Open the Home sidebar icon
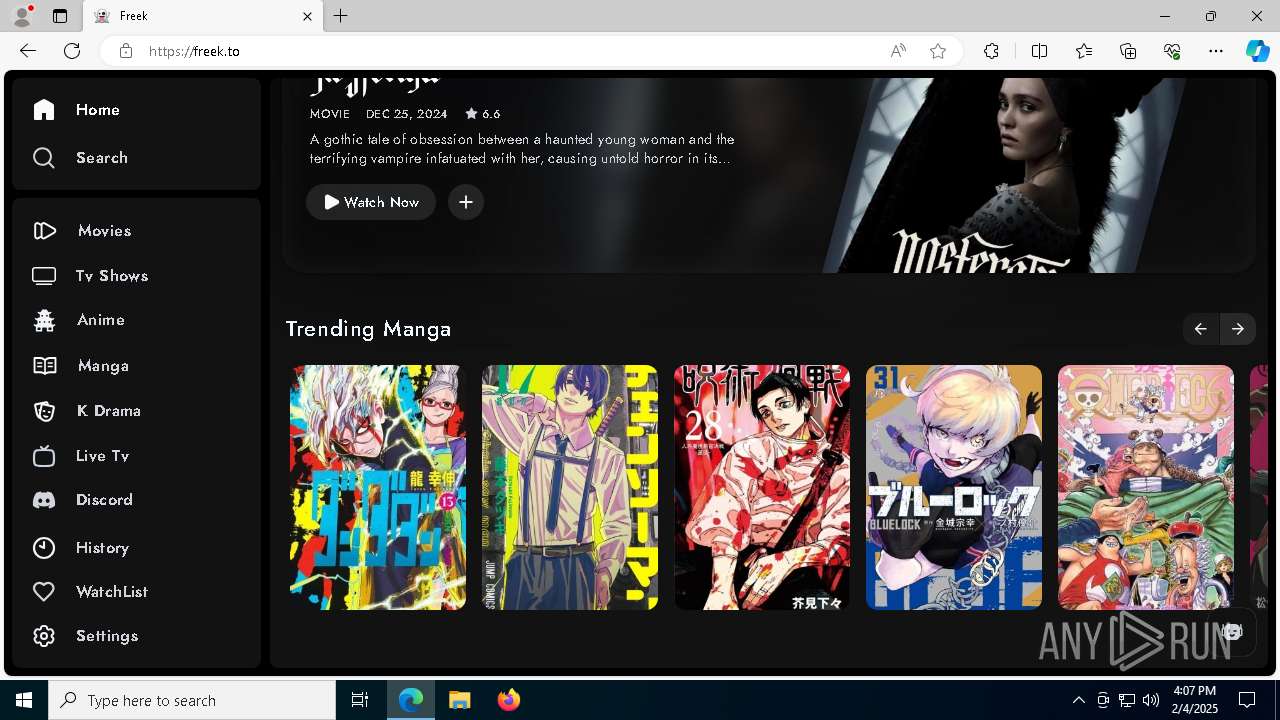1280x720 pixels. pos(43,110)
